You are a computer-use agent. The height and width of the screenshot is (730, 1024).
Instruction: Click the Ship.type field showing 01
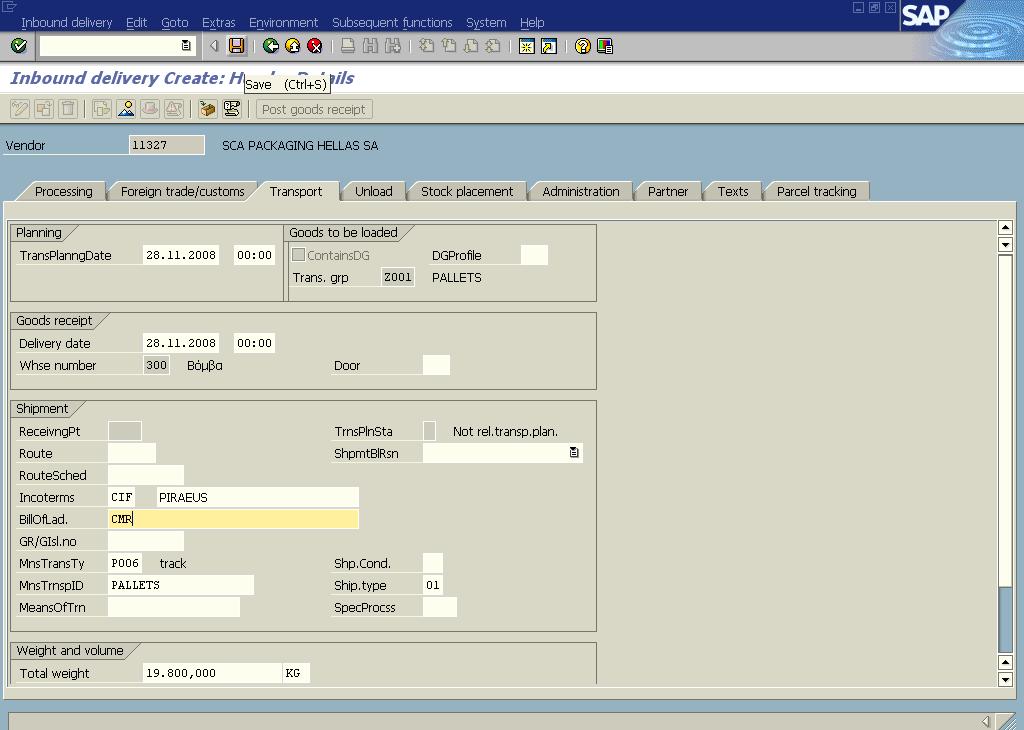(433, 585)
